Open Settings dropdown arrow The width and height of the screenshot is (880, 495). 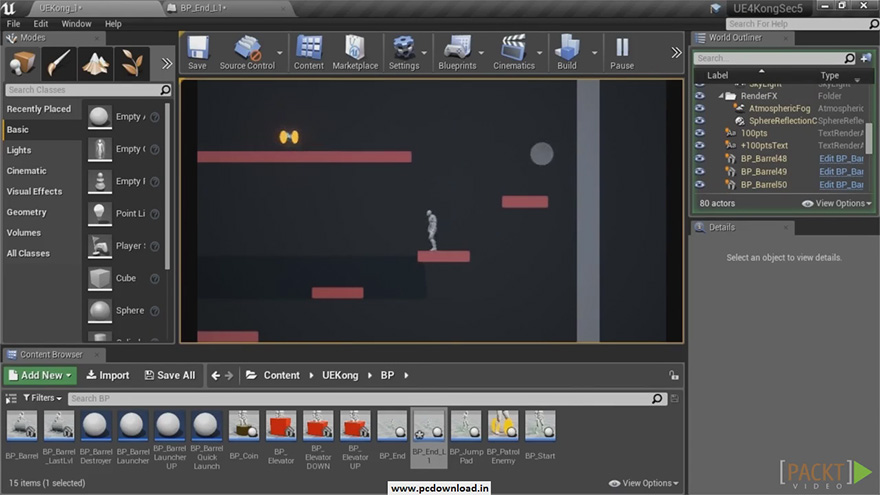point(424,53)
